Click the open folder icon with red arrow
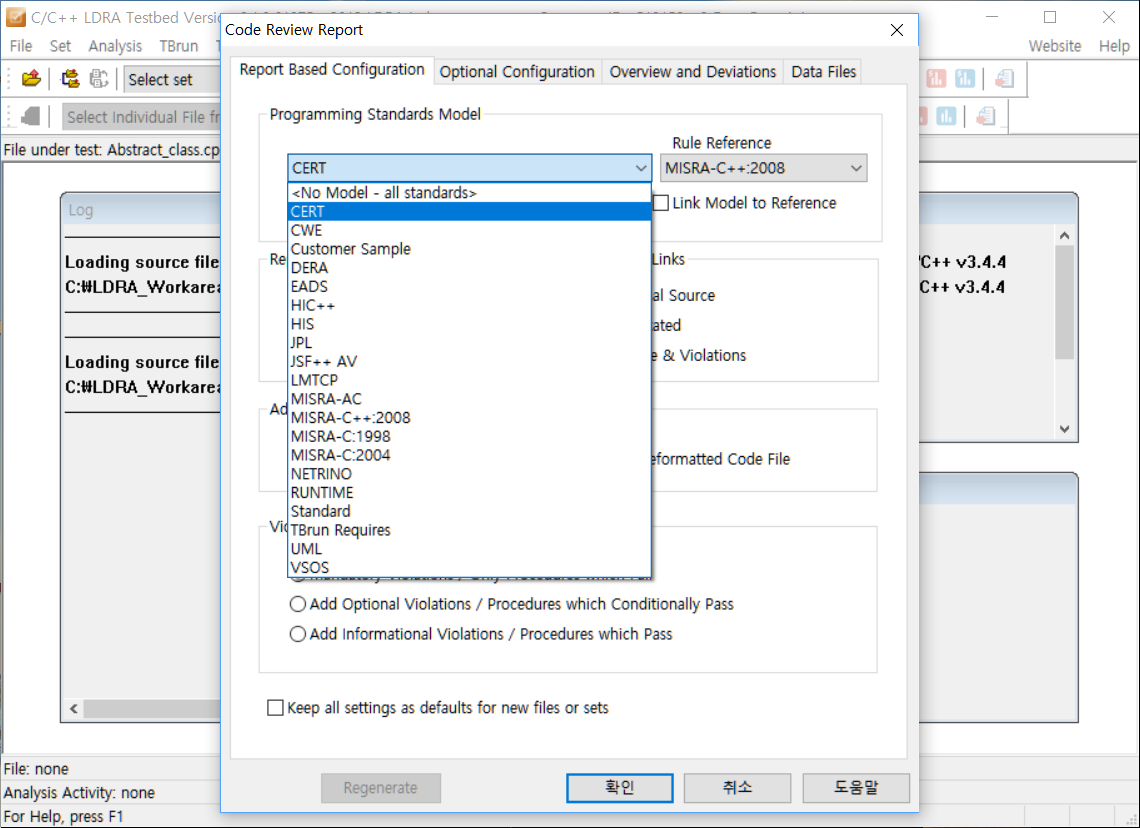 31,79
